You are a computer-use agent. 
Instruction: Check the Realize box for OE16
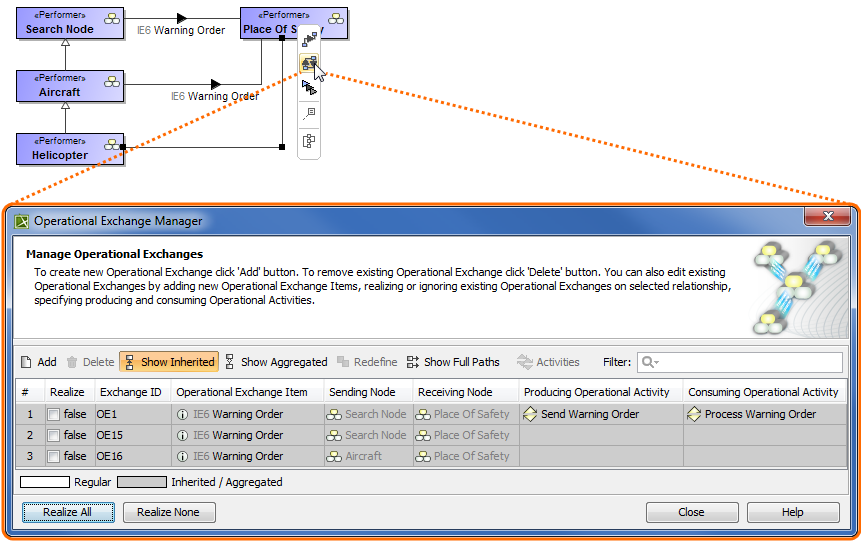coord(53,456)
